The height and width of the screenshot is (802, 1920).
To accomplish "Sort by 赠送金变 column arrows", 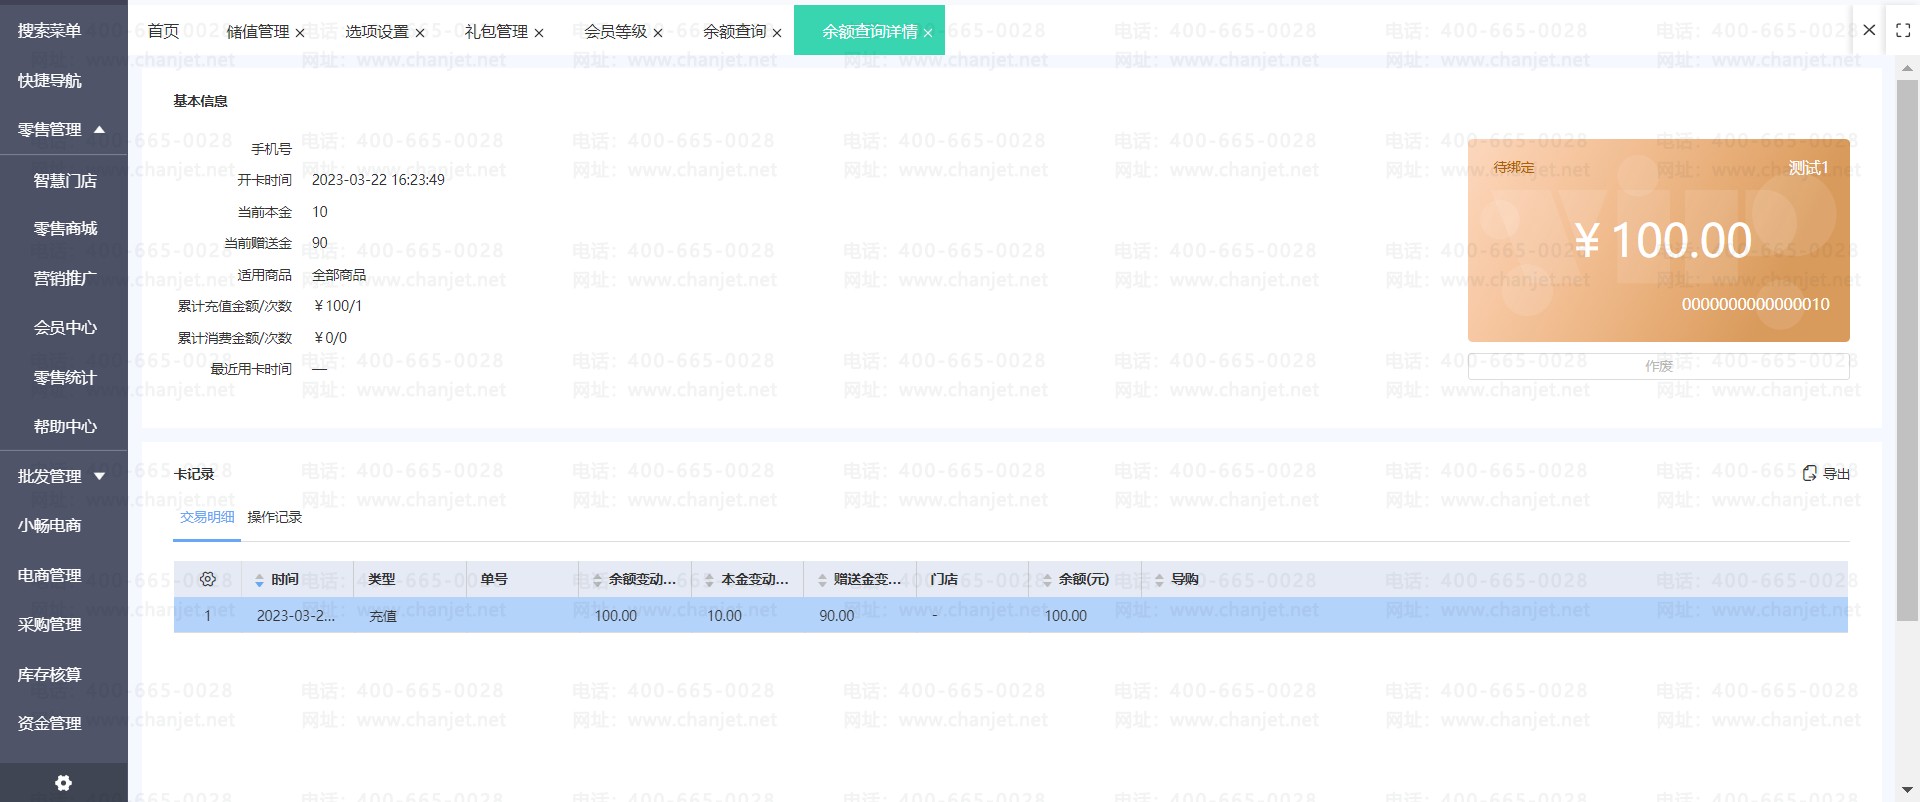I will (823, 580).
